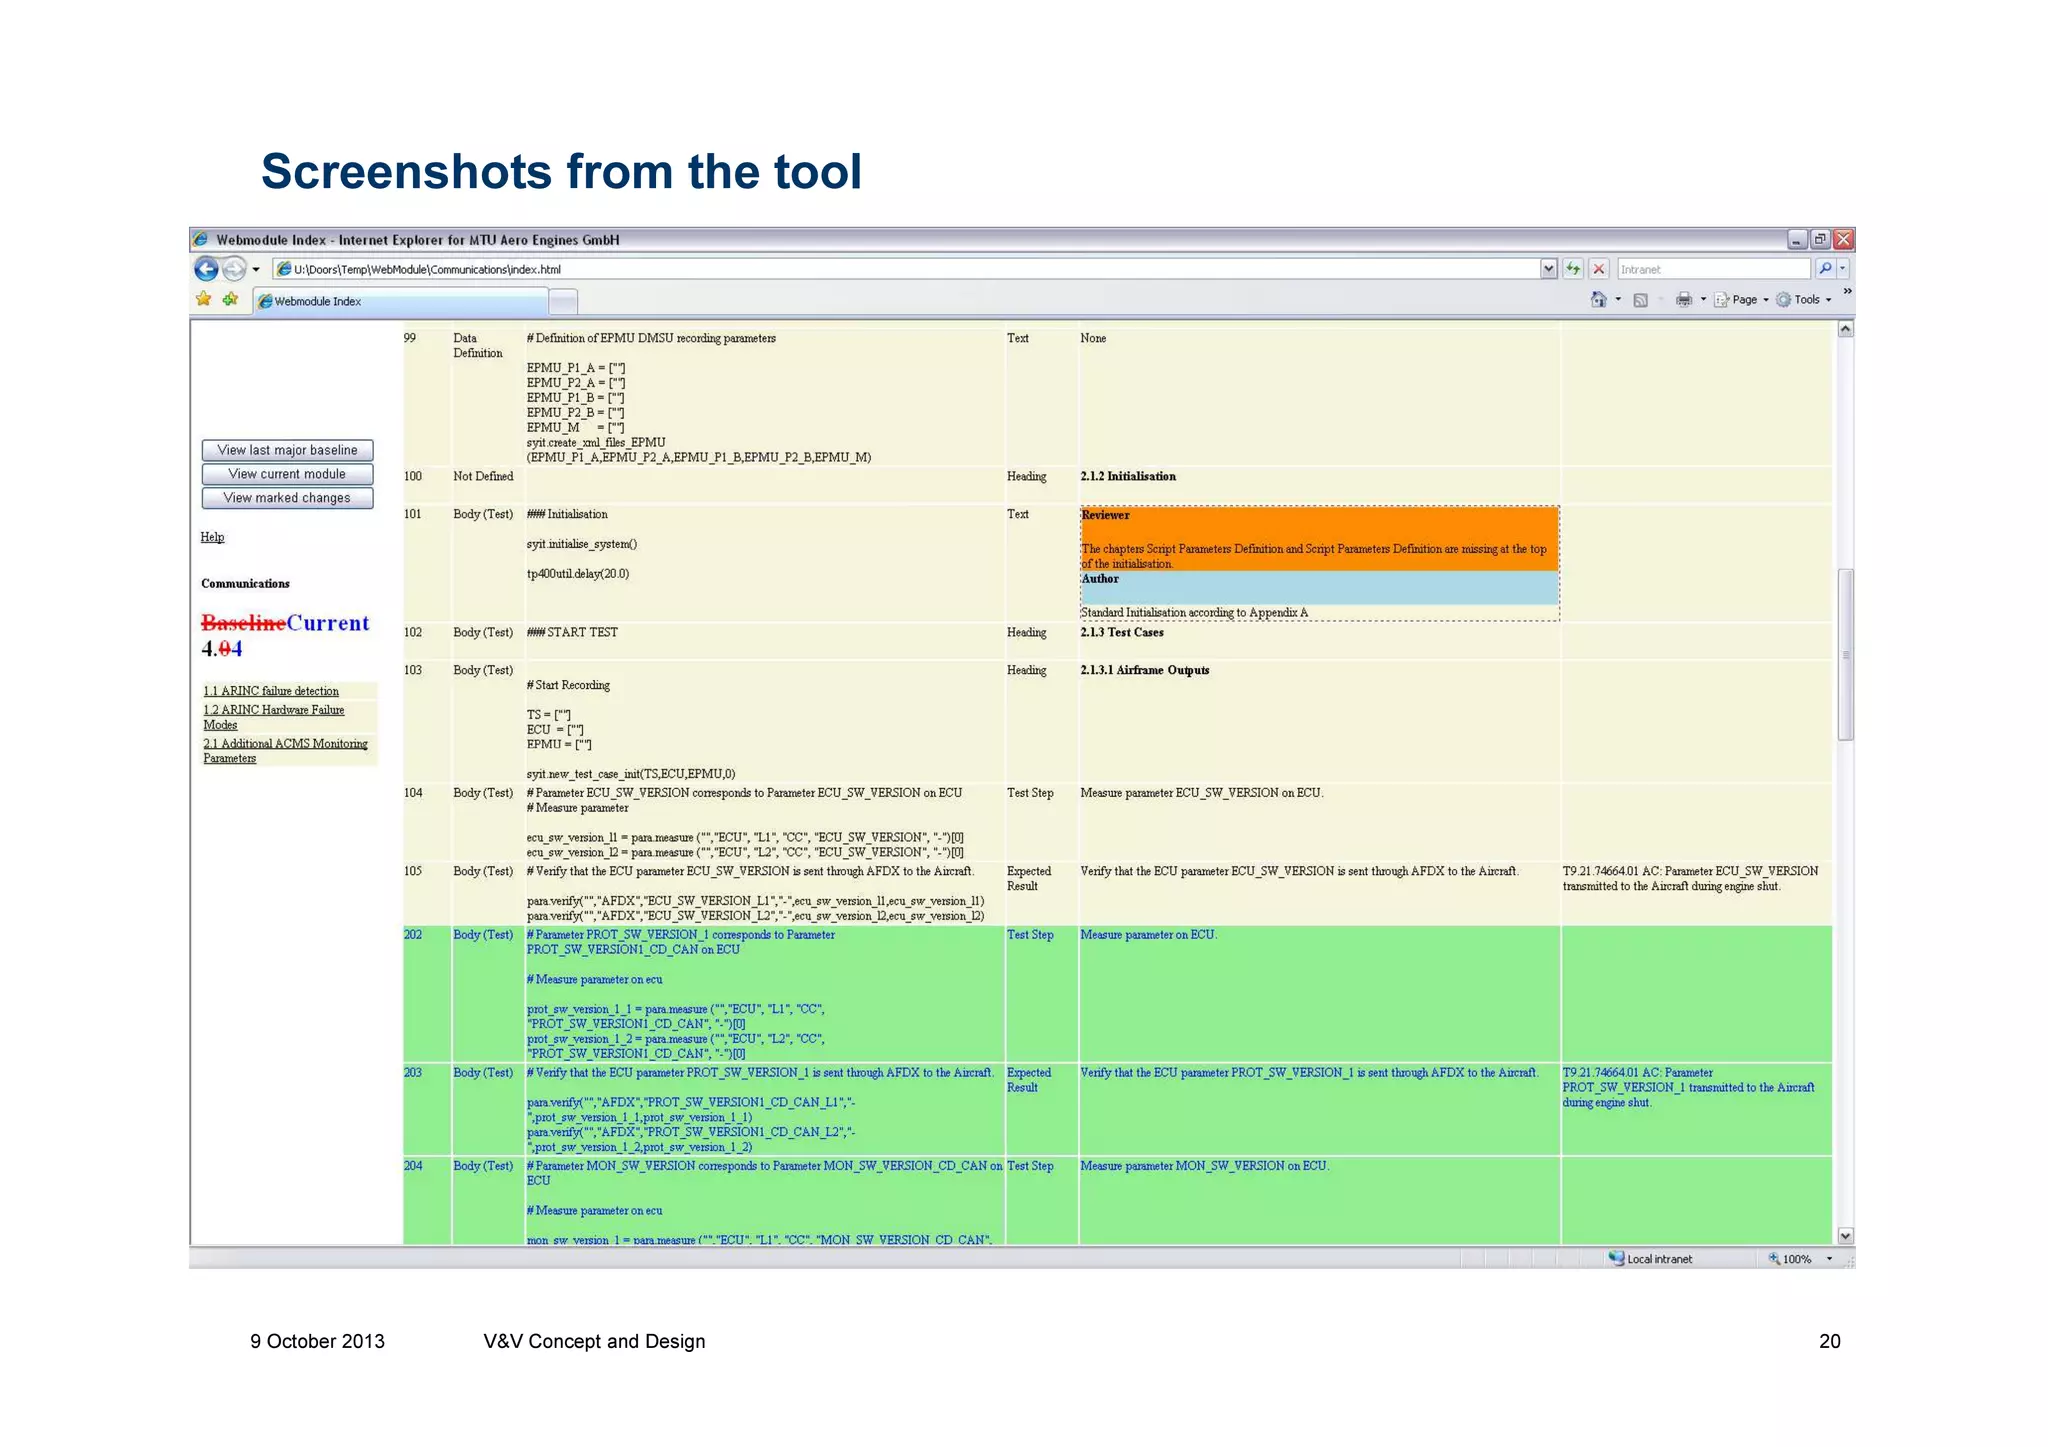Open Favorites Center star icon
Viewport: 2048px width, 1447px height.
coord(204,299)
